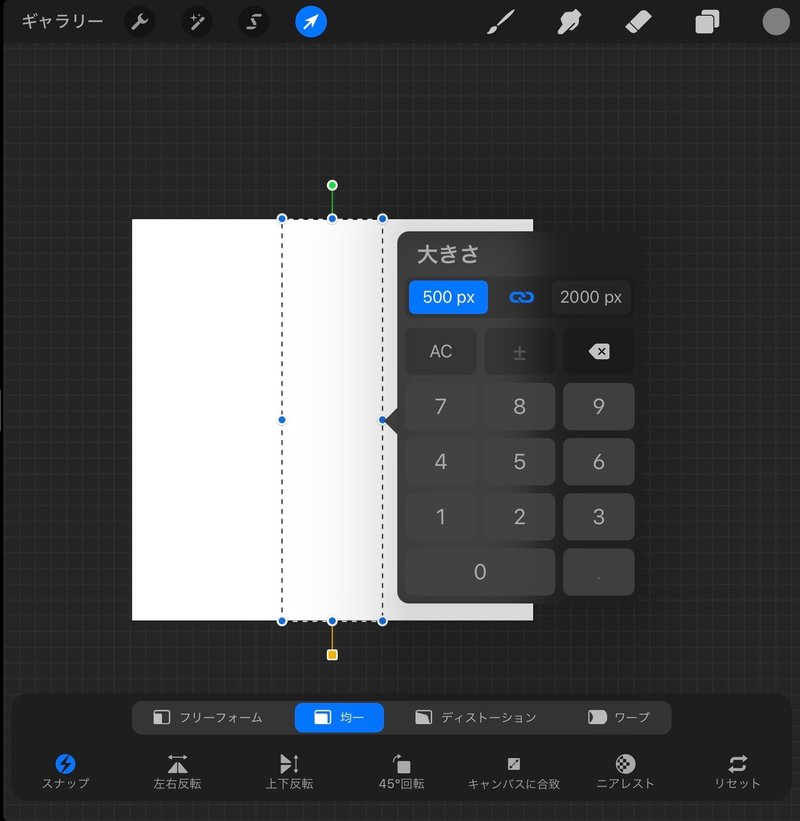Flip vertically with 上下反転
The width and height of the screenshot is (800, 821).
290,771
